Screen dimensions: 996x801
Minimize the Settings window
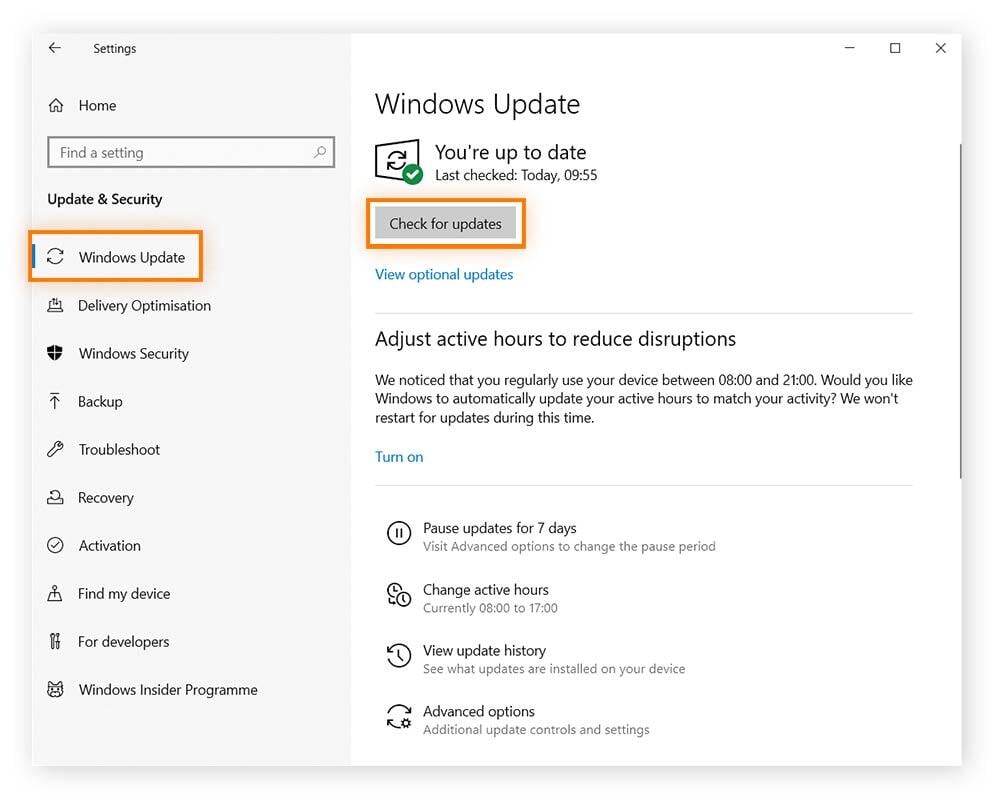(x=849, y=48)
